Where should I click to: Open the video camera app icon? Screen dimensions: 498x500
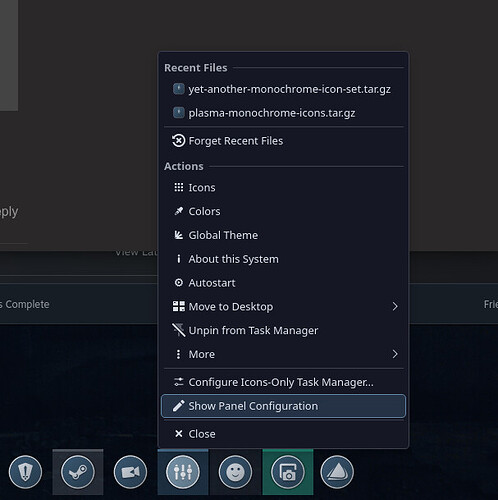pyautogui.click(x=130, y=472)
